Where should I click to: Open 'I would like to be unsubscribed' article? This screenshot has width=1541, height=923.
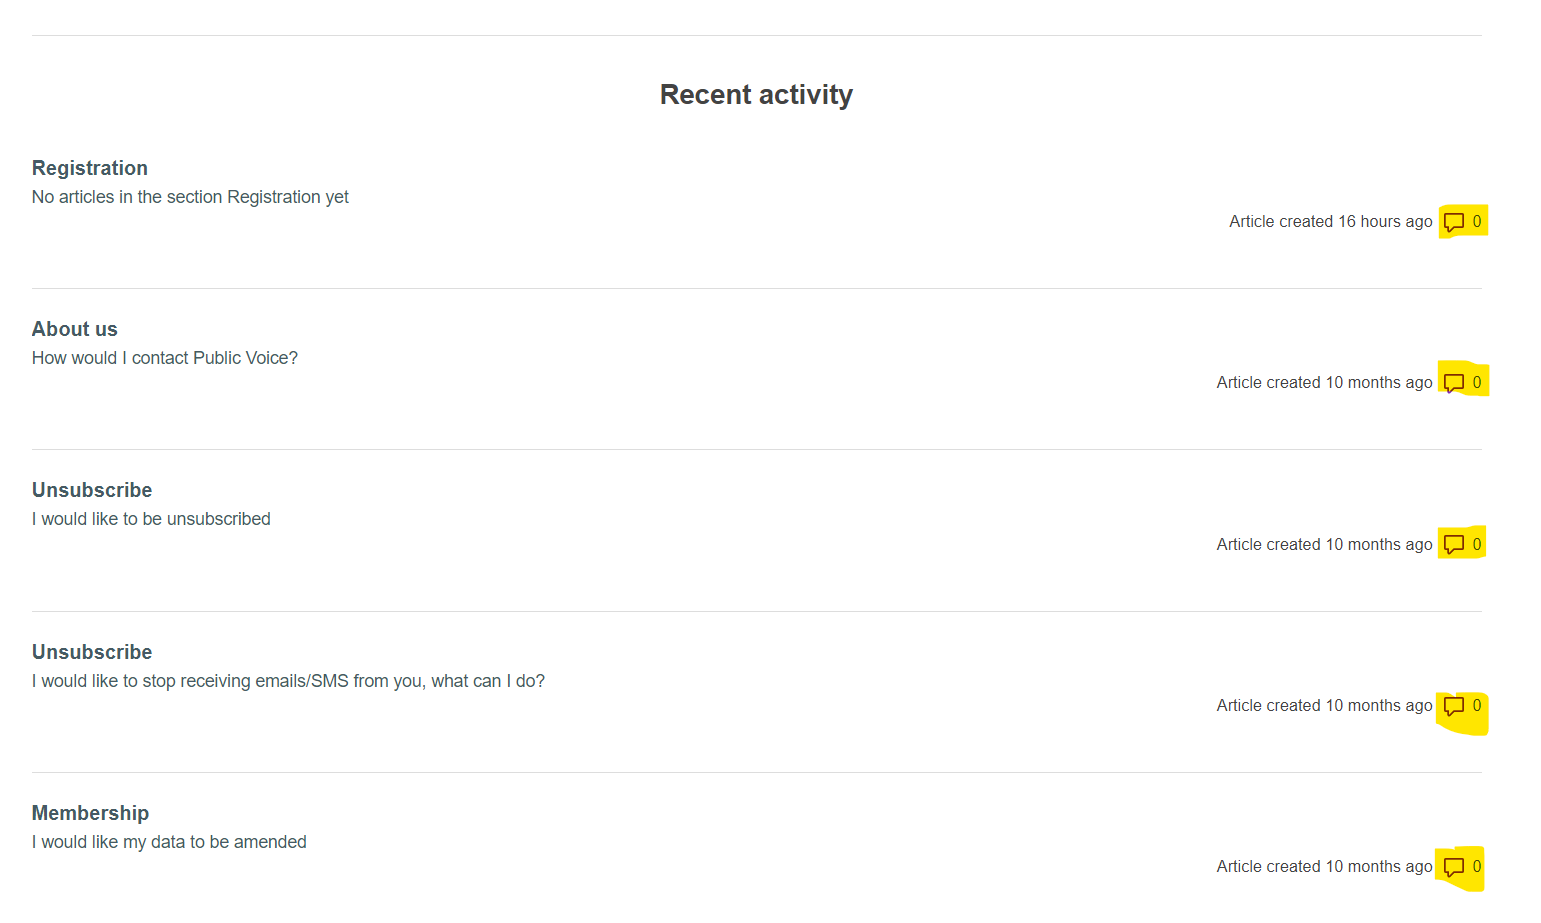click(x=151, y=519)
